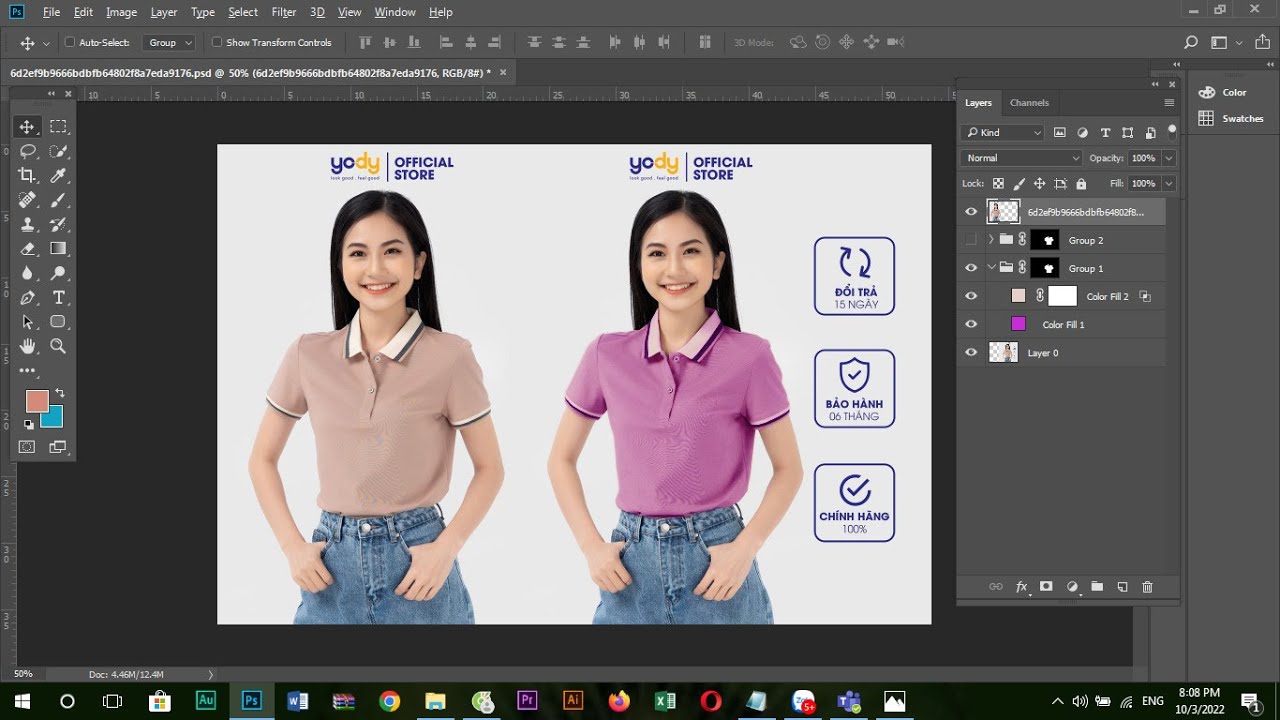Select the Eyedropper tool
The image size is (1280, 720).
[x=58, y=175]
